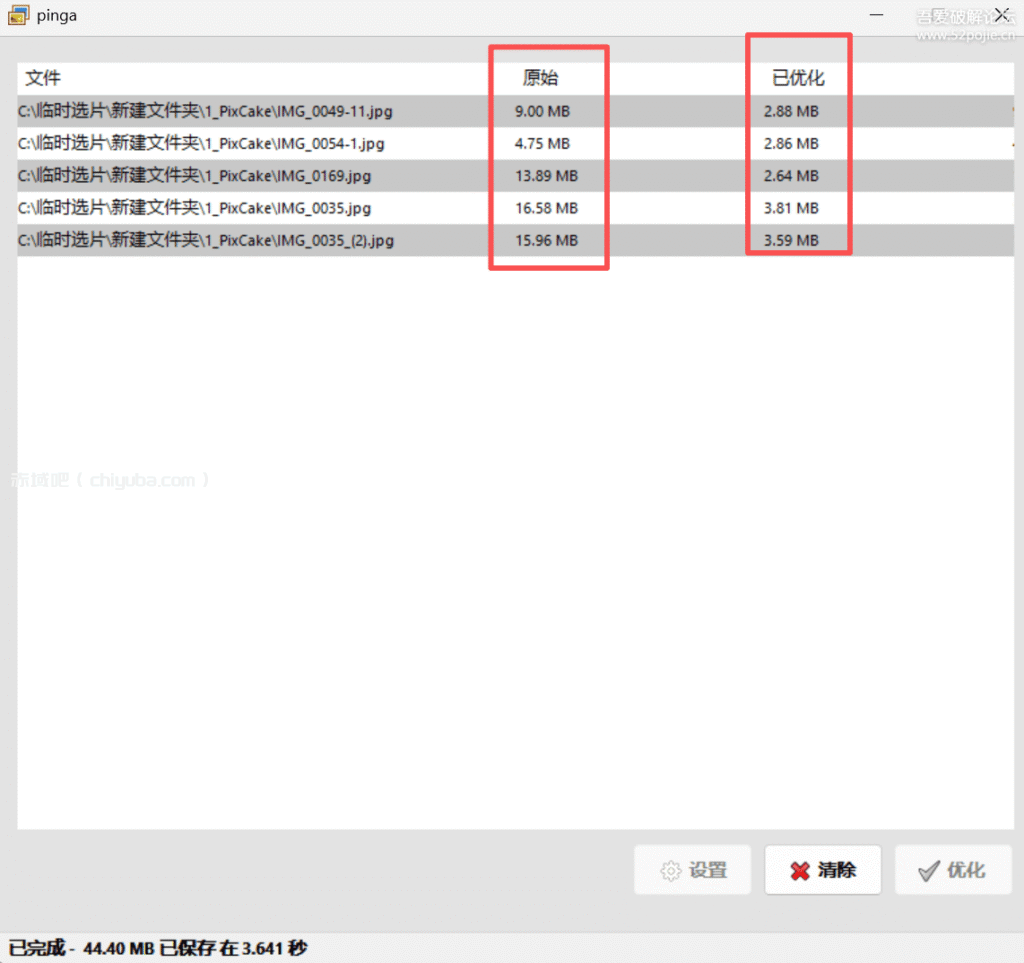Select the IMG_0035.jpg file row
The height and width of the screenshot is (963, 1024).
click(x=195, y=208)
